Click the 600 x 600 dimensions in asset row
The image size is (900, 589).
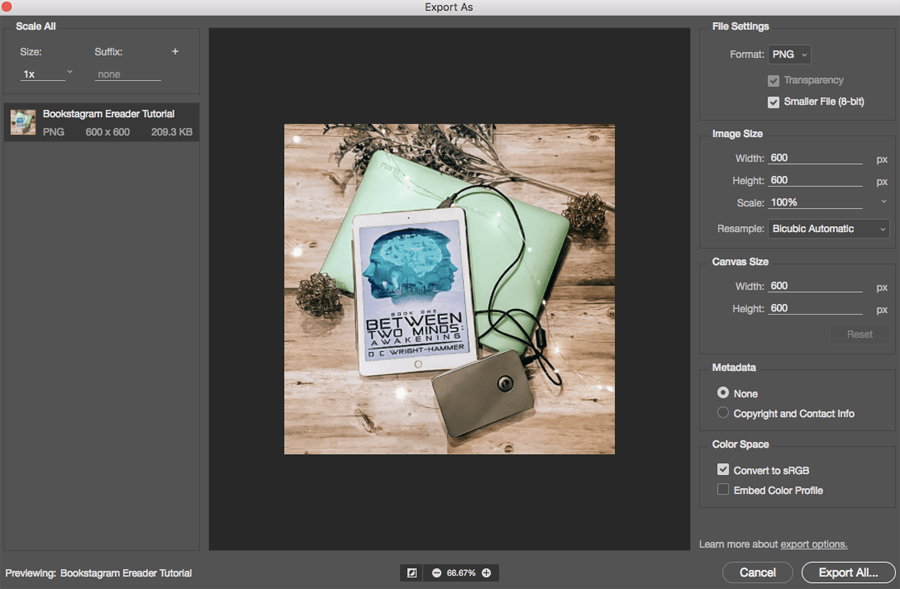(107, 132)
